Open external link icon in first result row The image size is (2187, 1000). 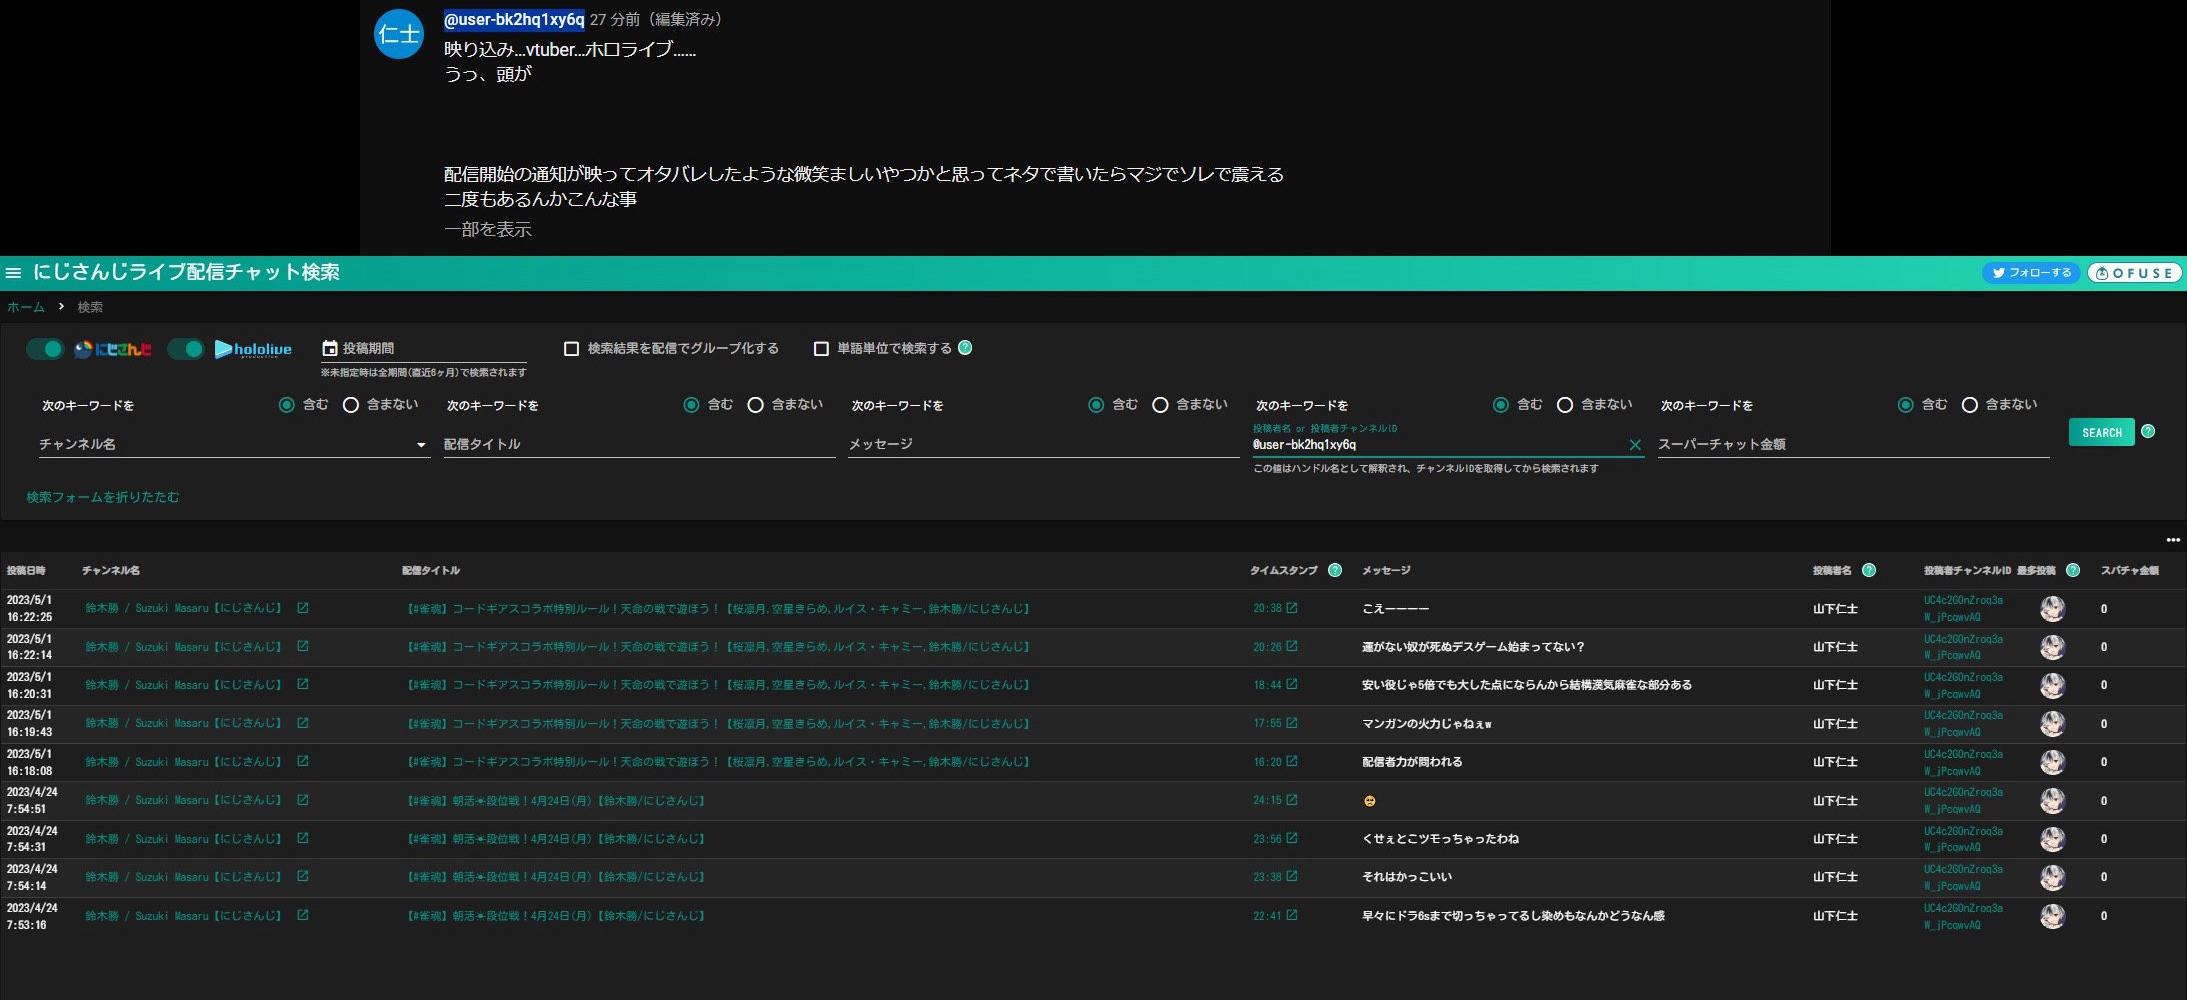coord(303,608)
